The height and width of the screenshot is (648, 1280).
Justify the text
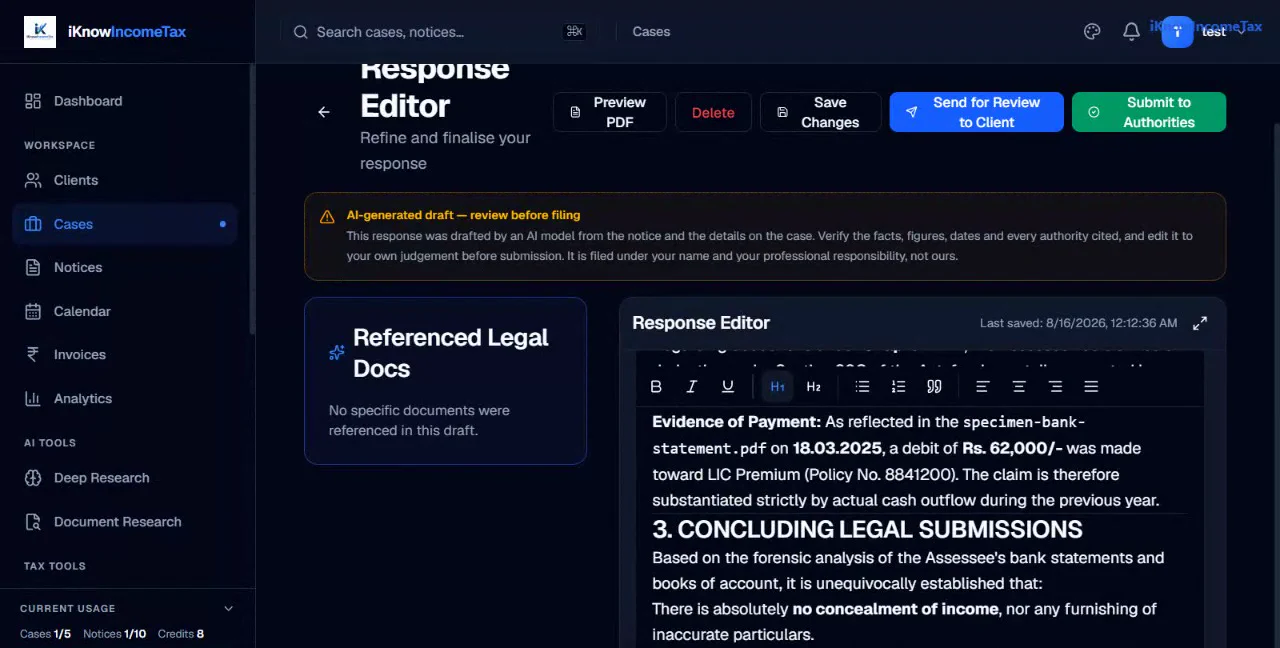click(x=1091, y=386)
